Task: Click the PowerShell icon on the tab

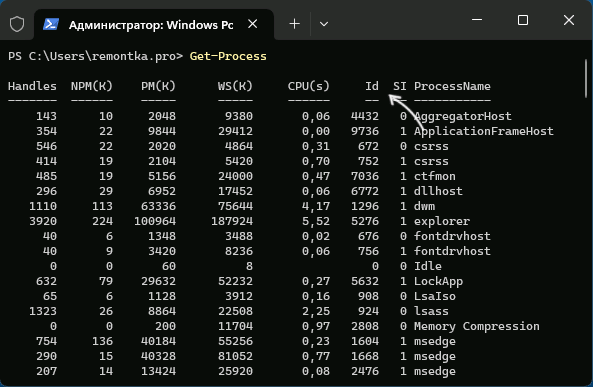Action: tap(51, 24)
